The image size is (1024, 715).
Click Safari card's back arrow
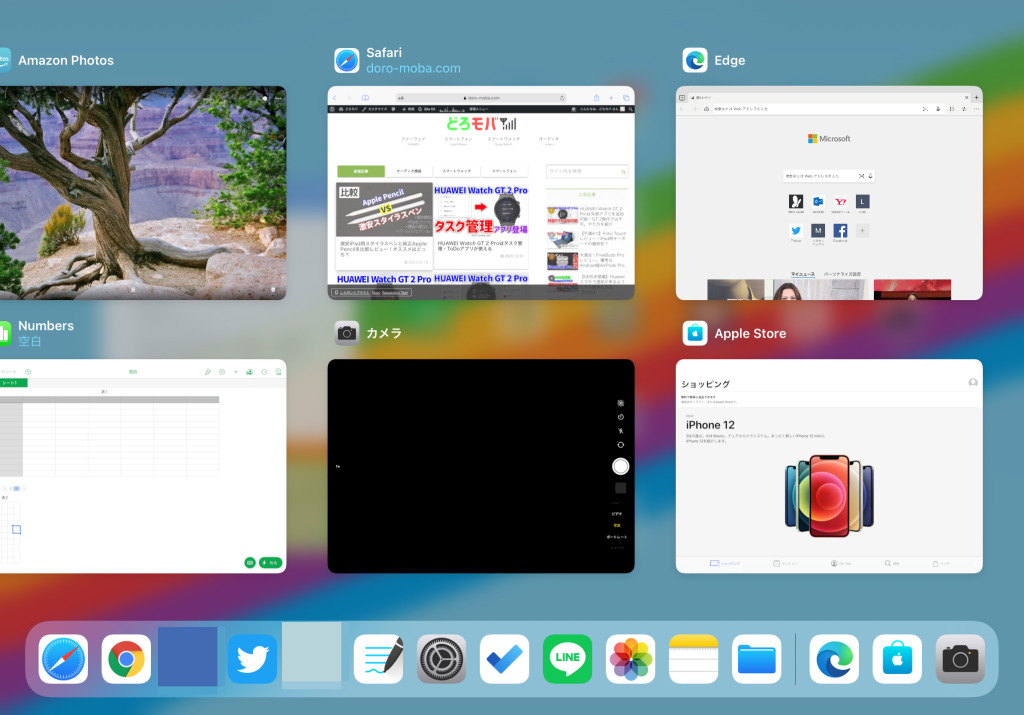(x=335, y=98)
